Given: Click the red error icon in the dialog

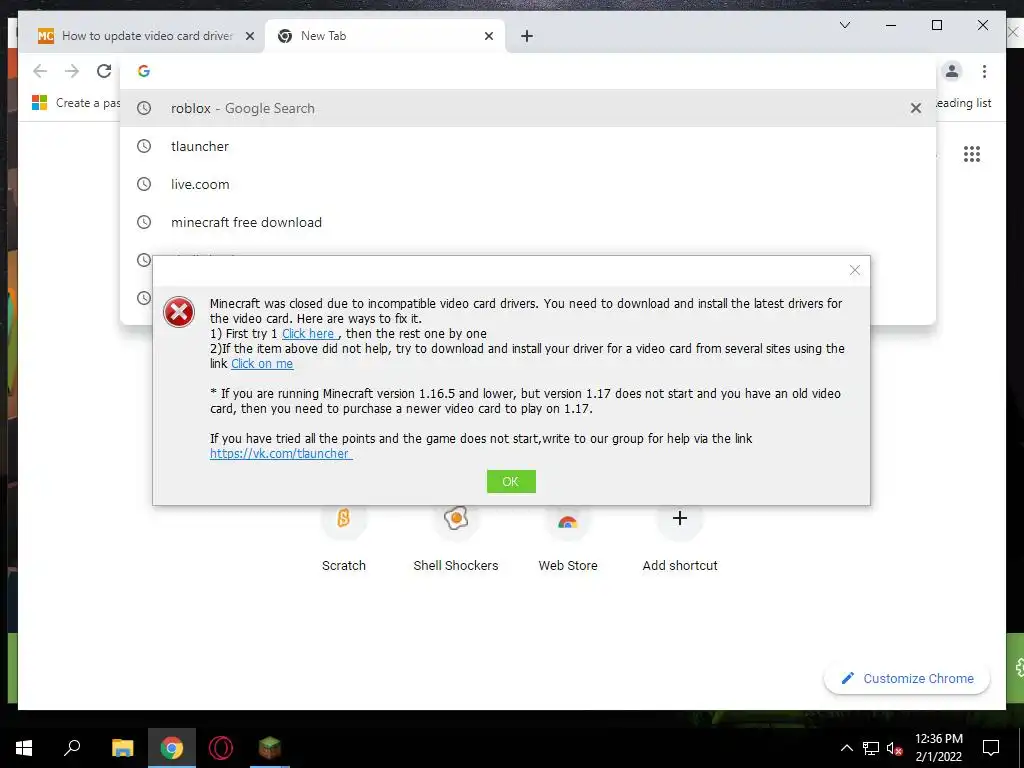Looking at the screenshot, I should (x=179, y=312).
